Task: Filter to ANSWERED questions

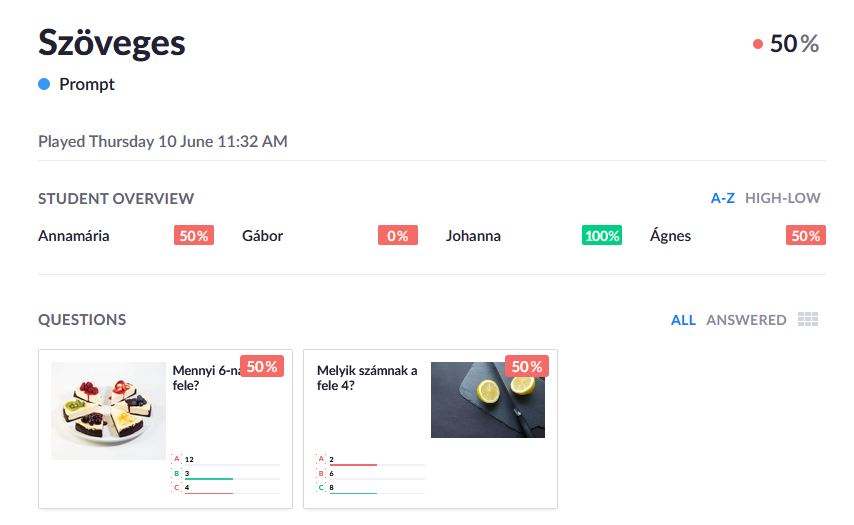Action: coord(746,320)
